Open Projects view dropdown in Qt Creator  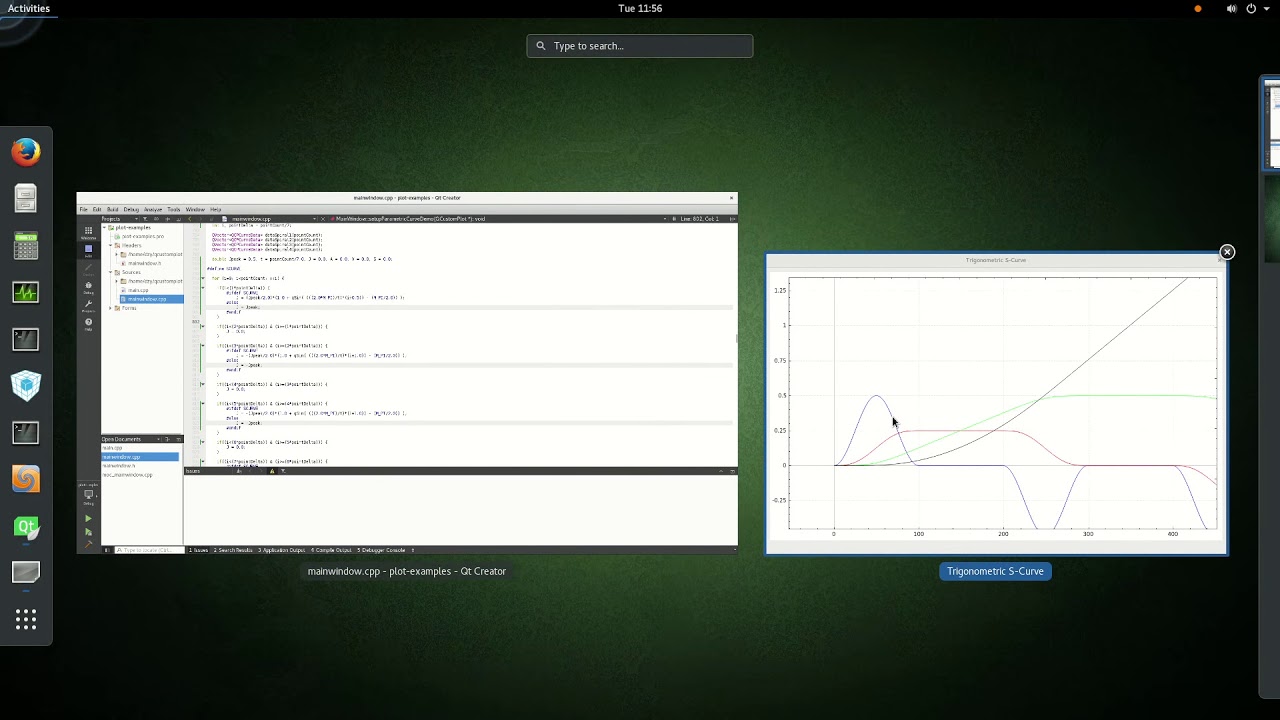click(136, 219)
